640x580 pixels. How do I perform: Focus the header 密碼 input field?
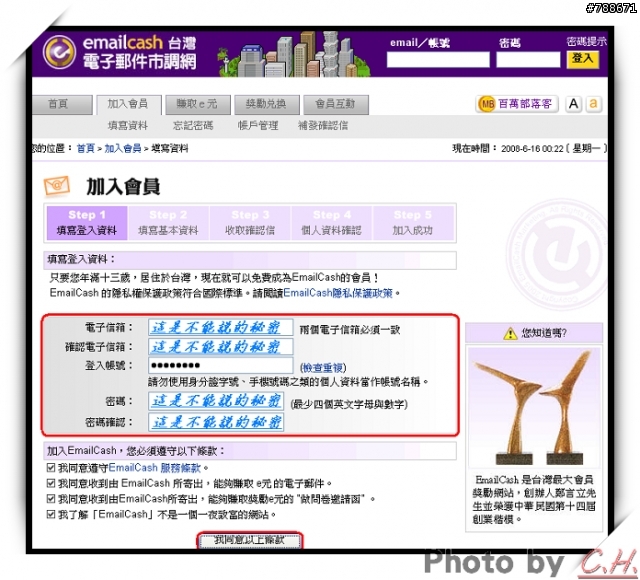tap(528, 60)
